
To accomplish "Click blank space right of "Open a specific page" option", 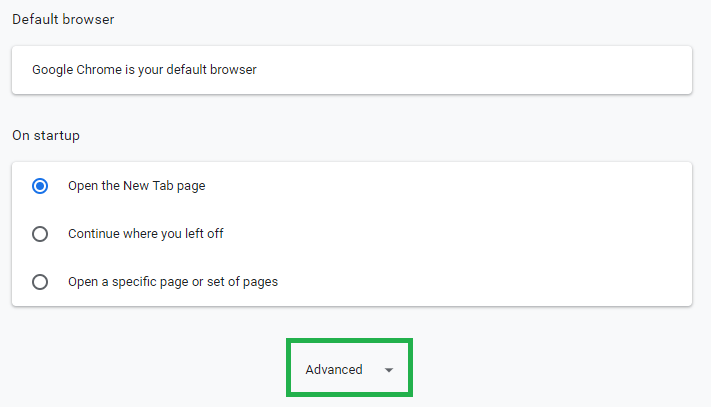I will pos(480,282).
